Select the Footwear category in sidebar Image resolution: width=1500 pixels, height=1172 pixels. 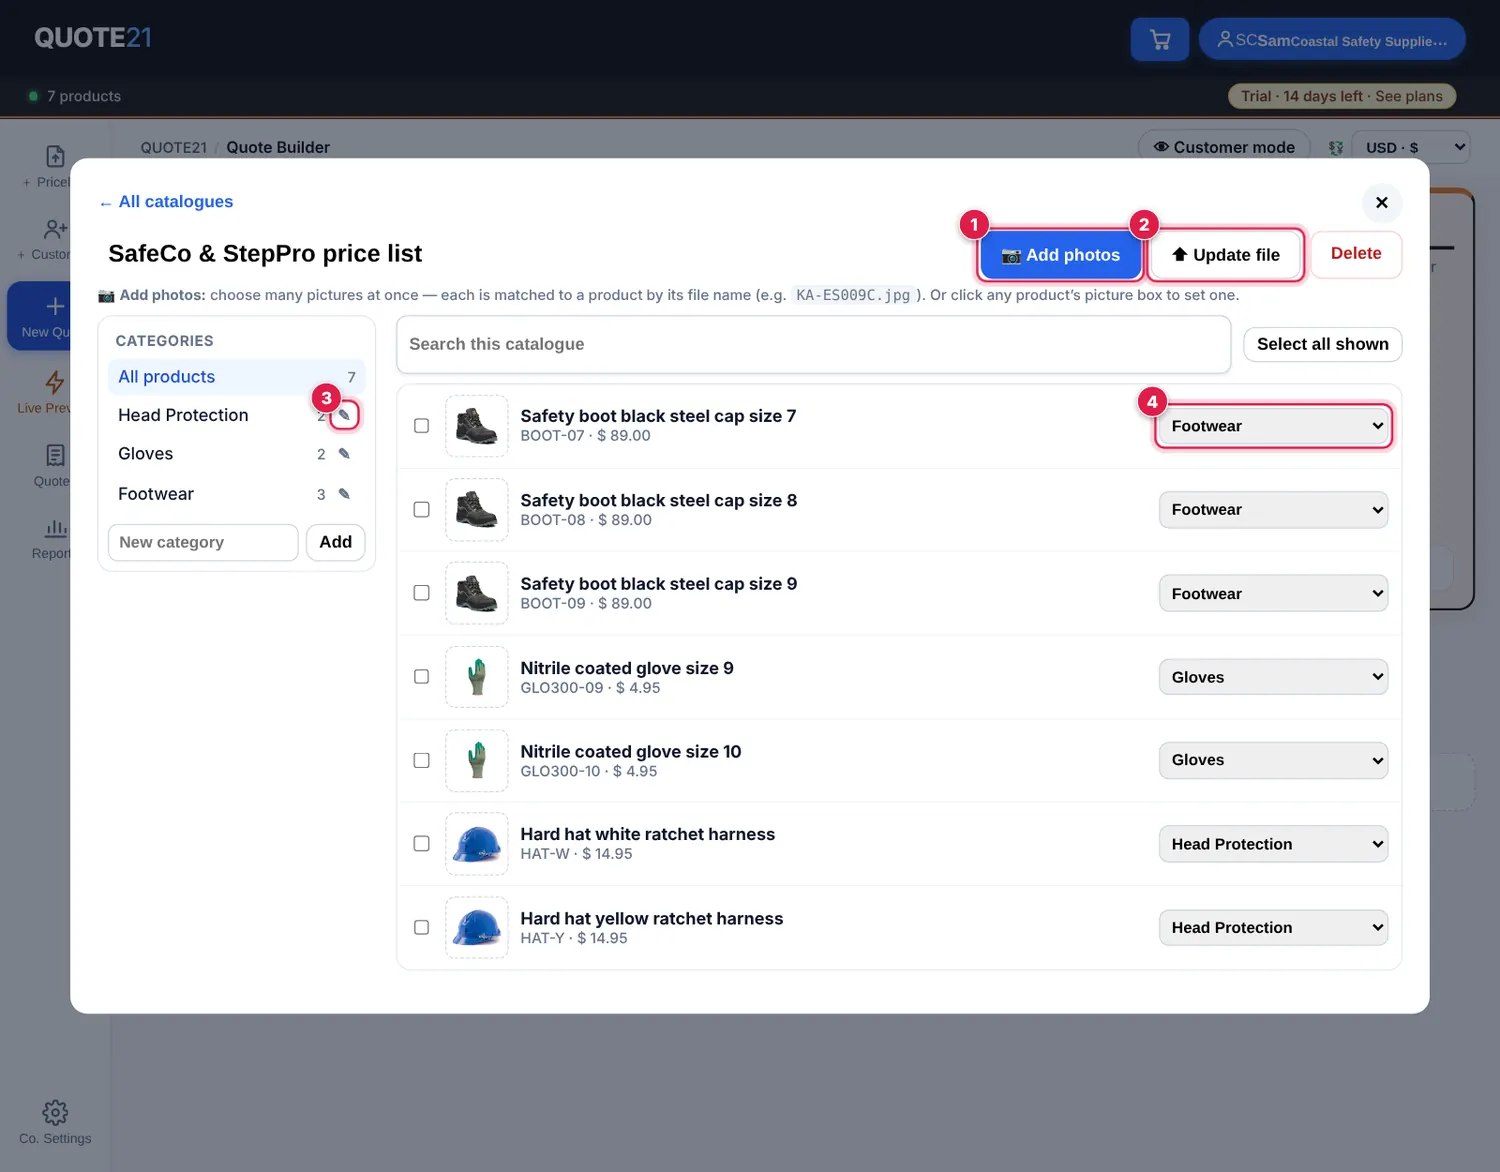click(156, 494)
